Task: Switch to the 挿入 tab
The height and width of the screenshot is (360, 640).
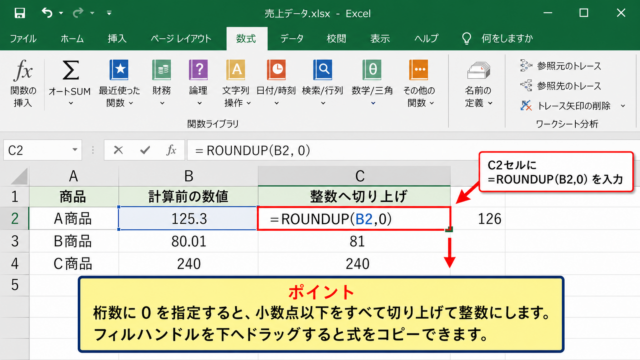Action: (x=117, y=38)
